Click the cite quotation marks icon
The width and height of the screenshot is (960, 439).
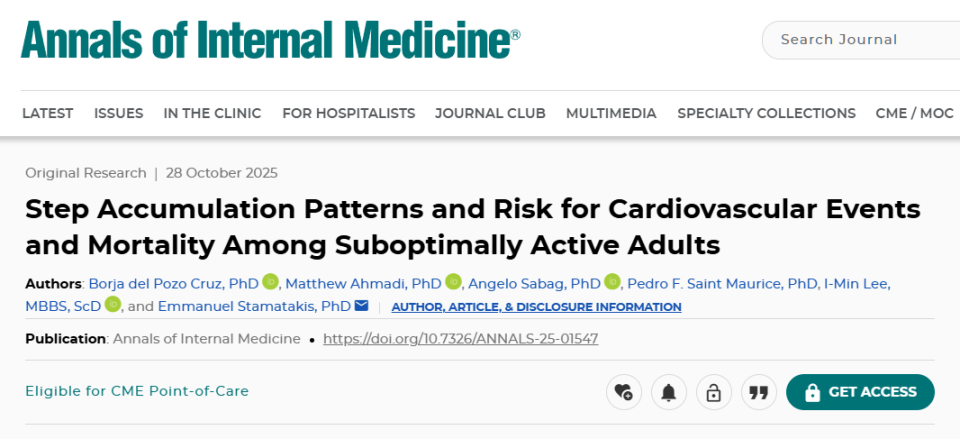pos(759,392)
